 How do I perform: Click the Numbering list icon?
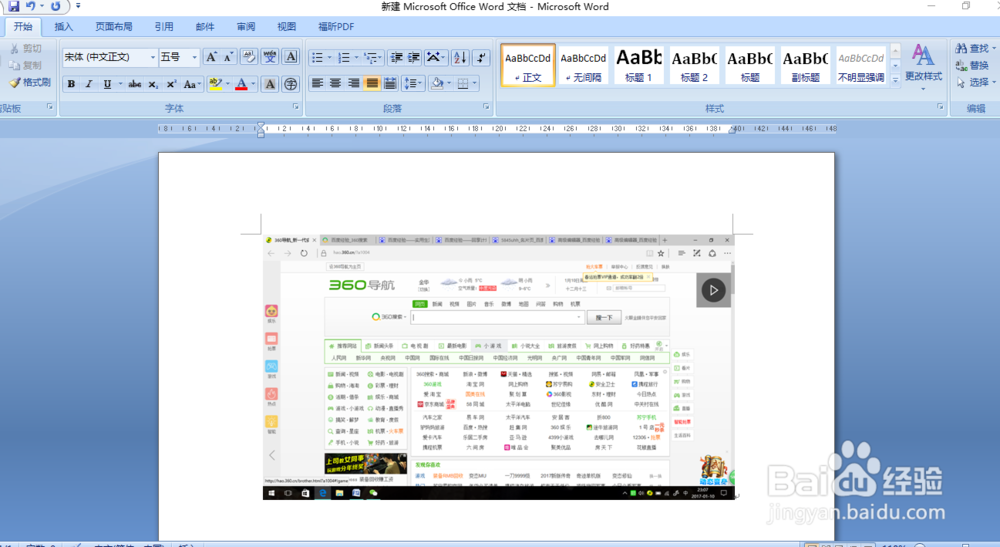(x=344, y=58)
